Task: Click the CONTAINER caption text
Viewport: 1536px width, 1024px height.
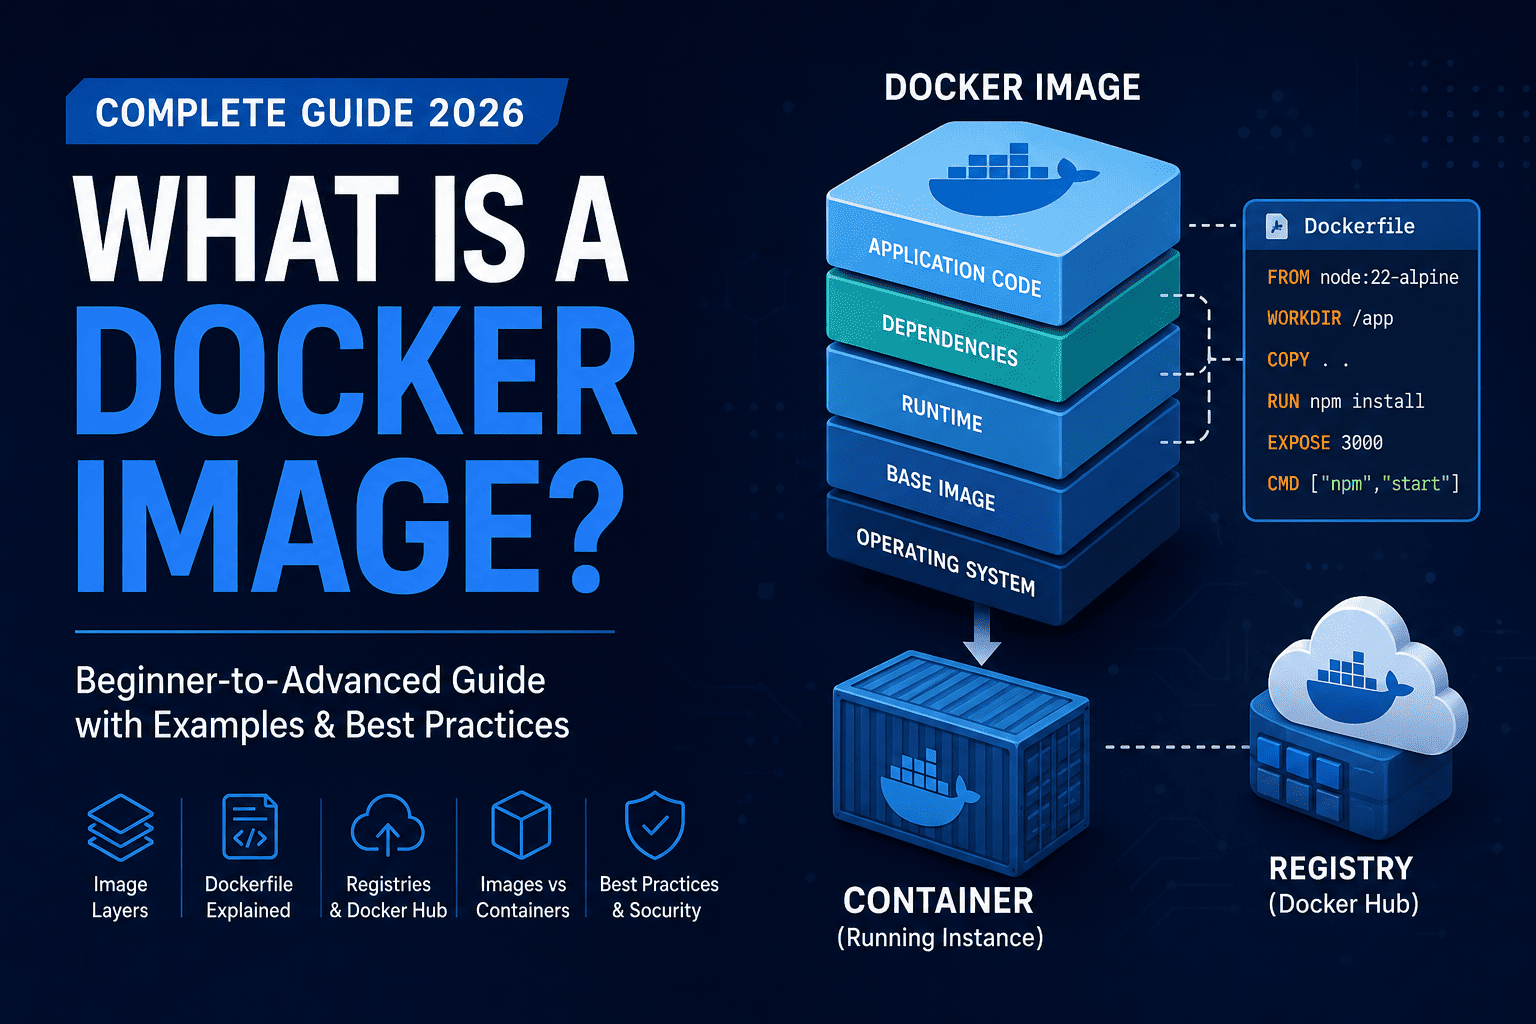Action: pos(938,901)
